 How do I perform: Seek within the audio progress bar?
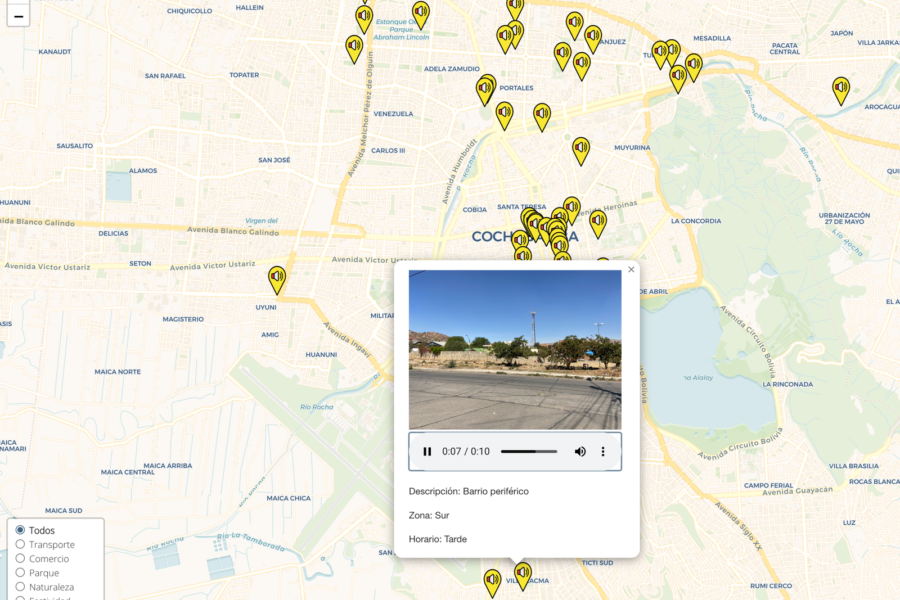pos(529,451)
